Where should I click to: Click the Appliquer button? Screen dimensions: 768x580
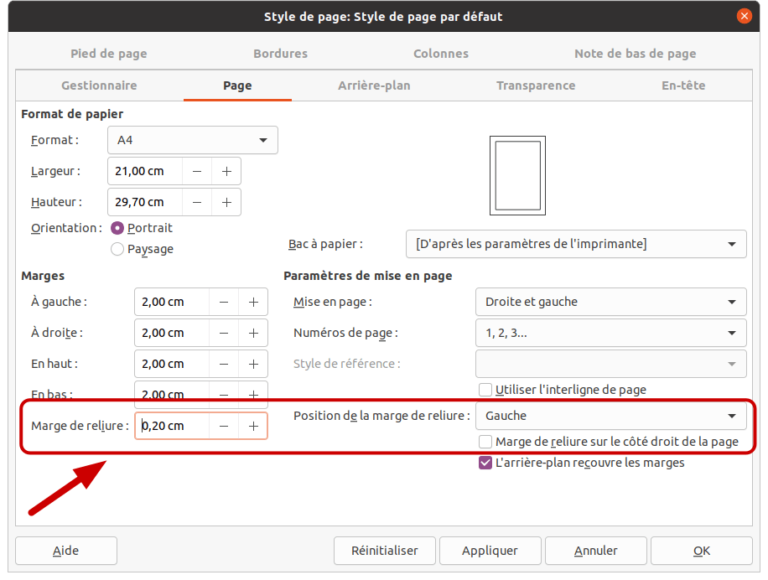click(x=490, y=551)
